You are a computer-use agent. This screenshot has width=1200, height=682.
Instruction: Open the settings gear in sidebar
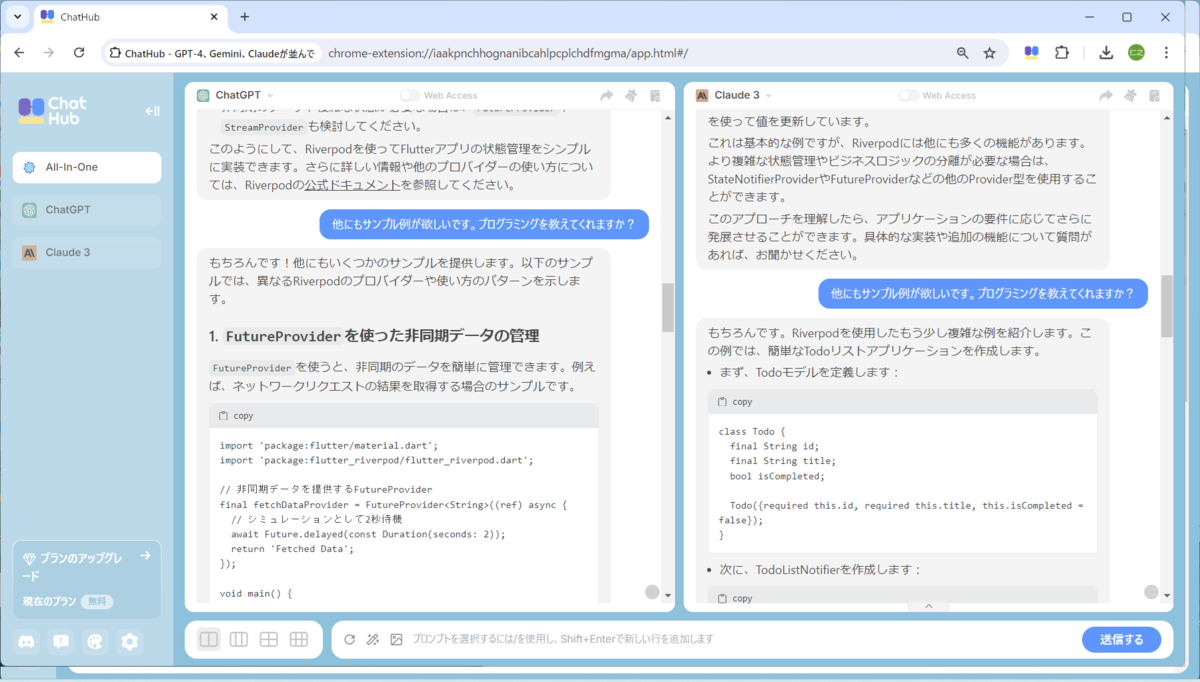[x=129, y=642]
